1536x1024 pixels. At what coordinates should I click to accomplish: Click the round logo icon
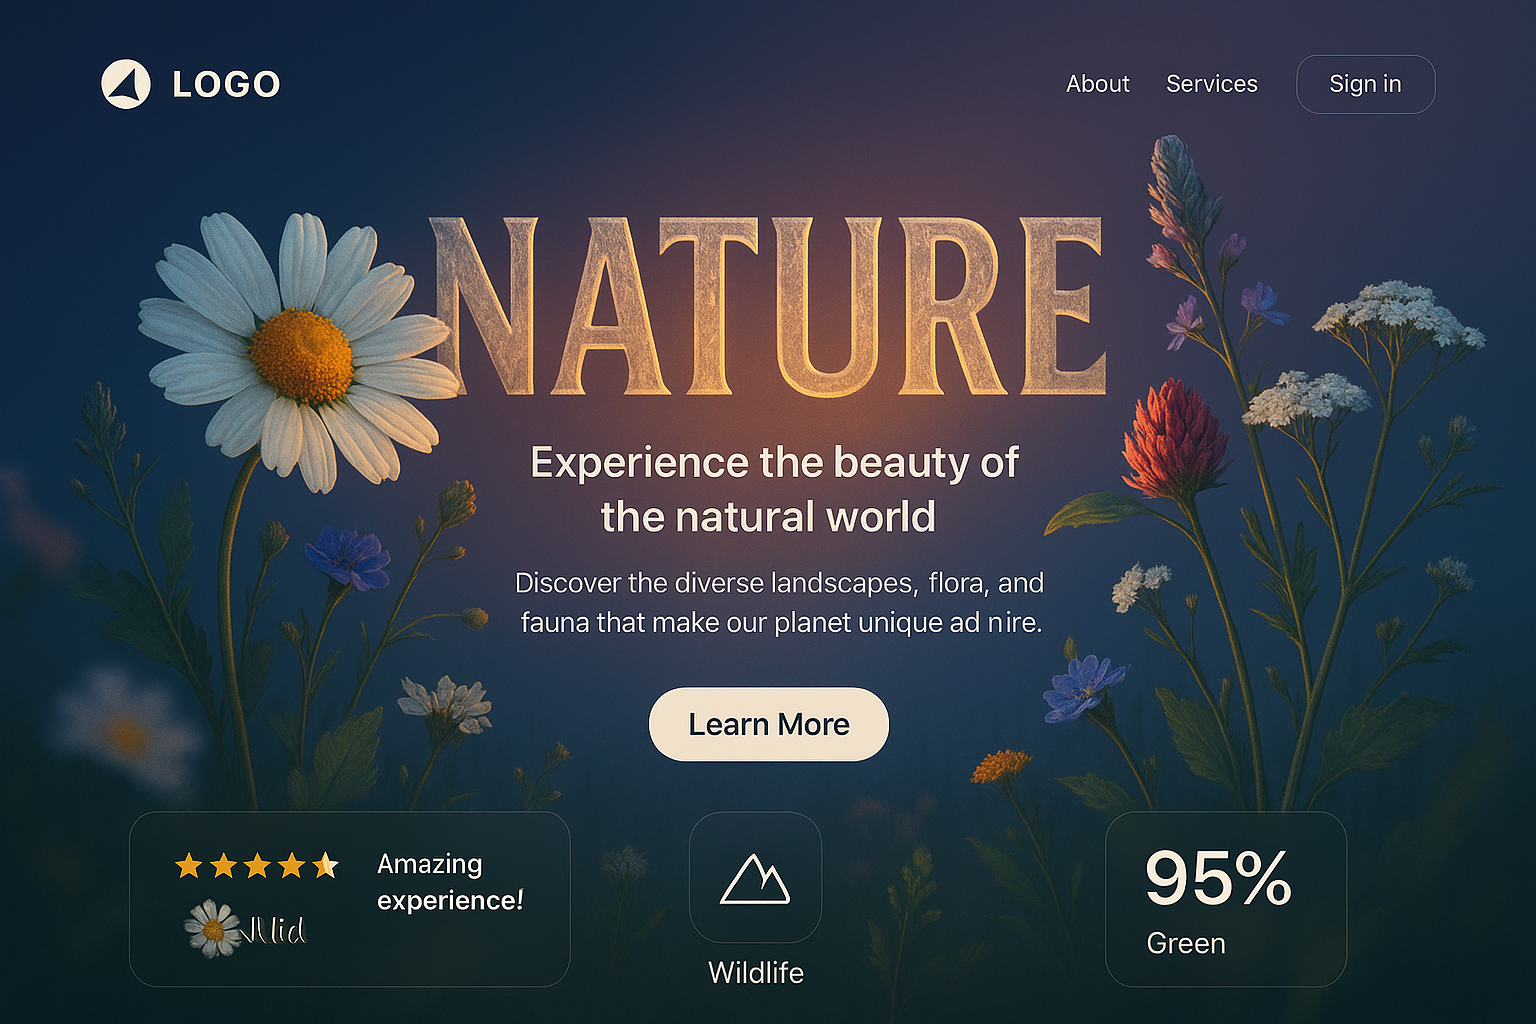point(126,84)
